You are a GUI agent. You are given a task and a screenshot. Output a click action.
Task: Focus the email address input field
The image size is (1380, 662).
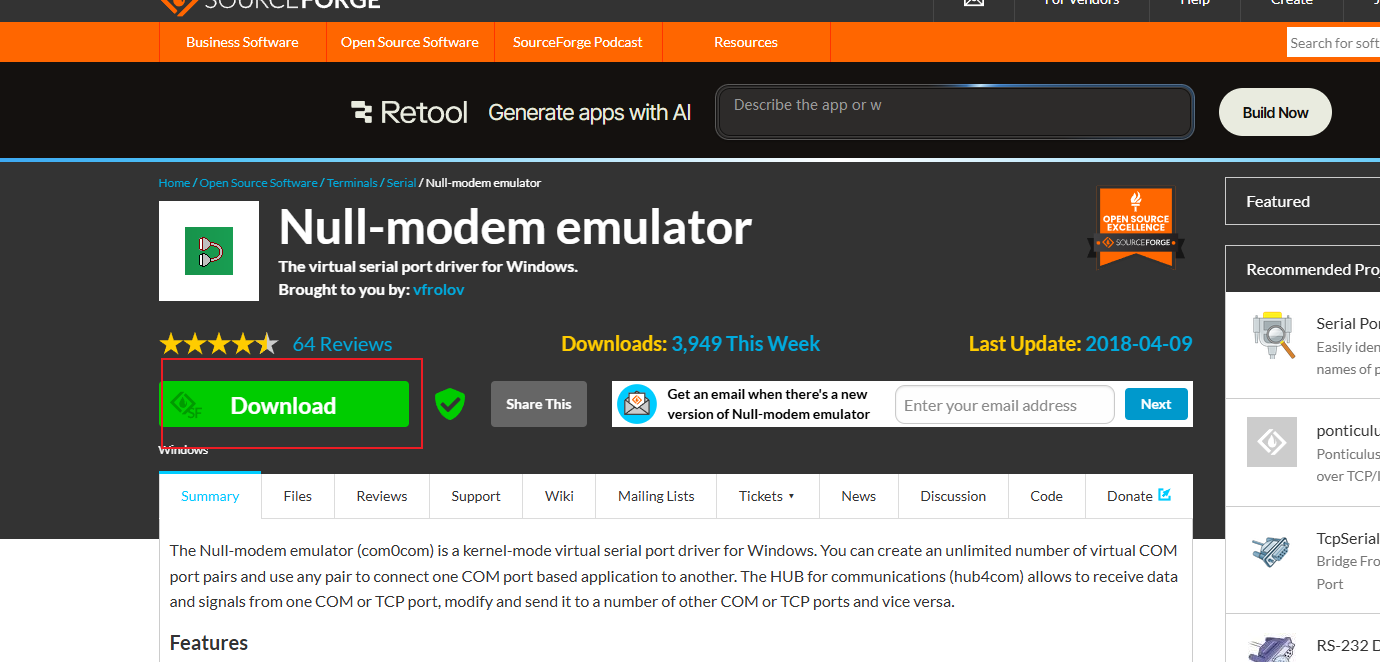(1005, 405)
